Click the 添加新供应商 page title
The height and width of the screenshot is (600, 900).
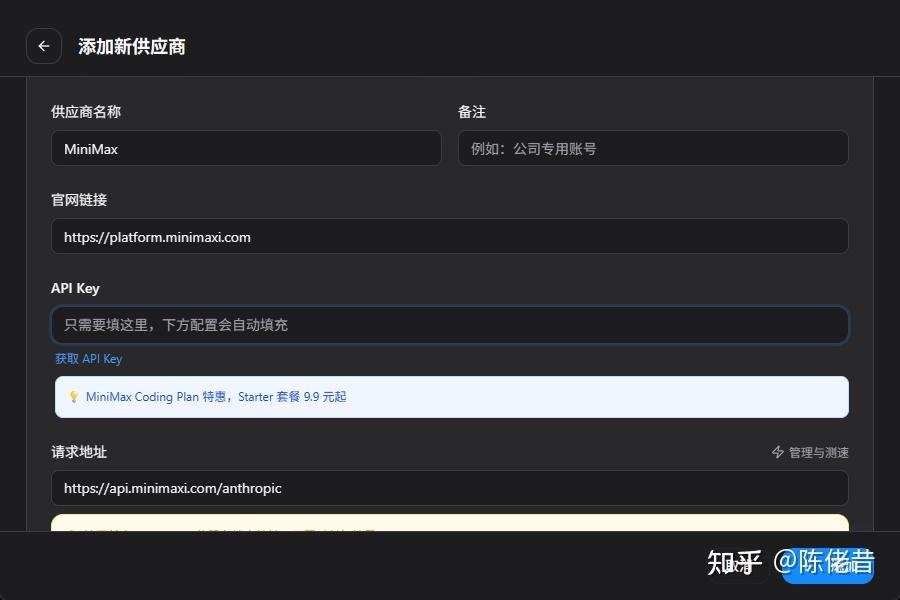132,47
